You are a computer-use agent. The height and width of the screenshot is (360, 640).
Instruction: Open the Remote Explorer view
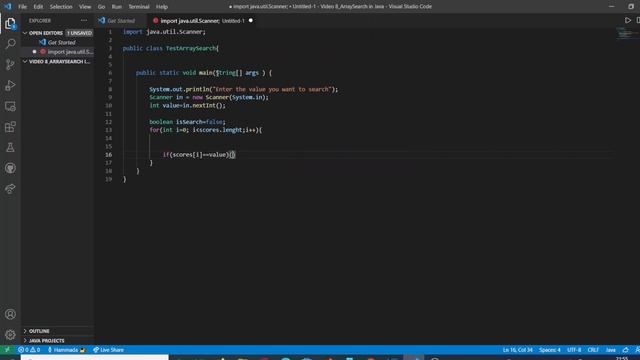[x=10, y=106]
